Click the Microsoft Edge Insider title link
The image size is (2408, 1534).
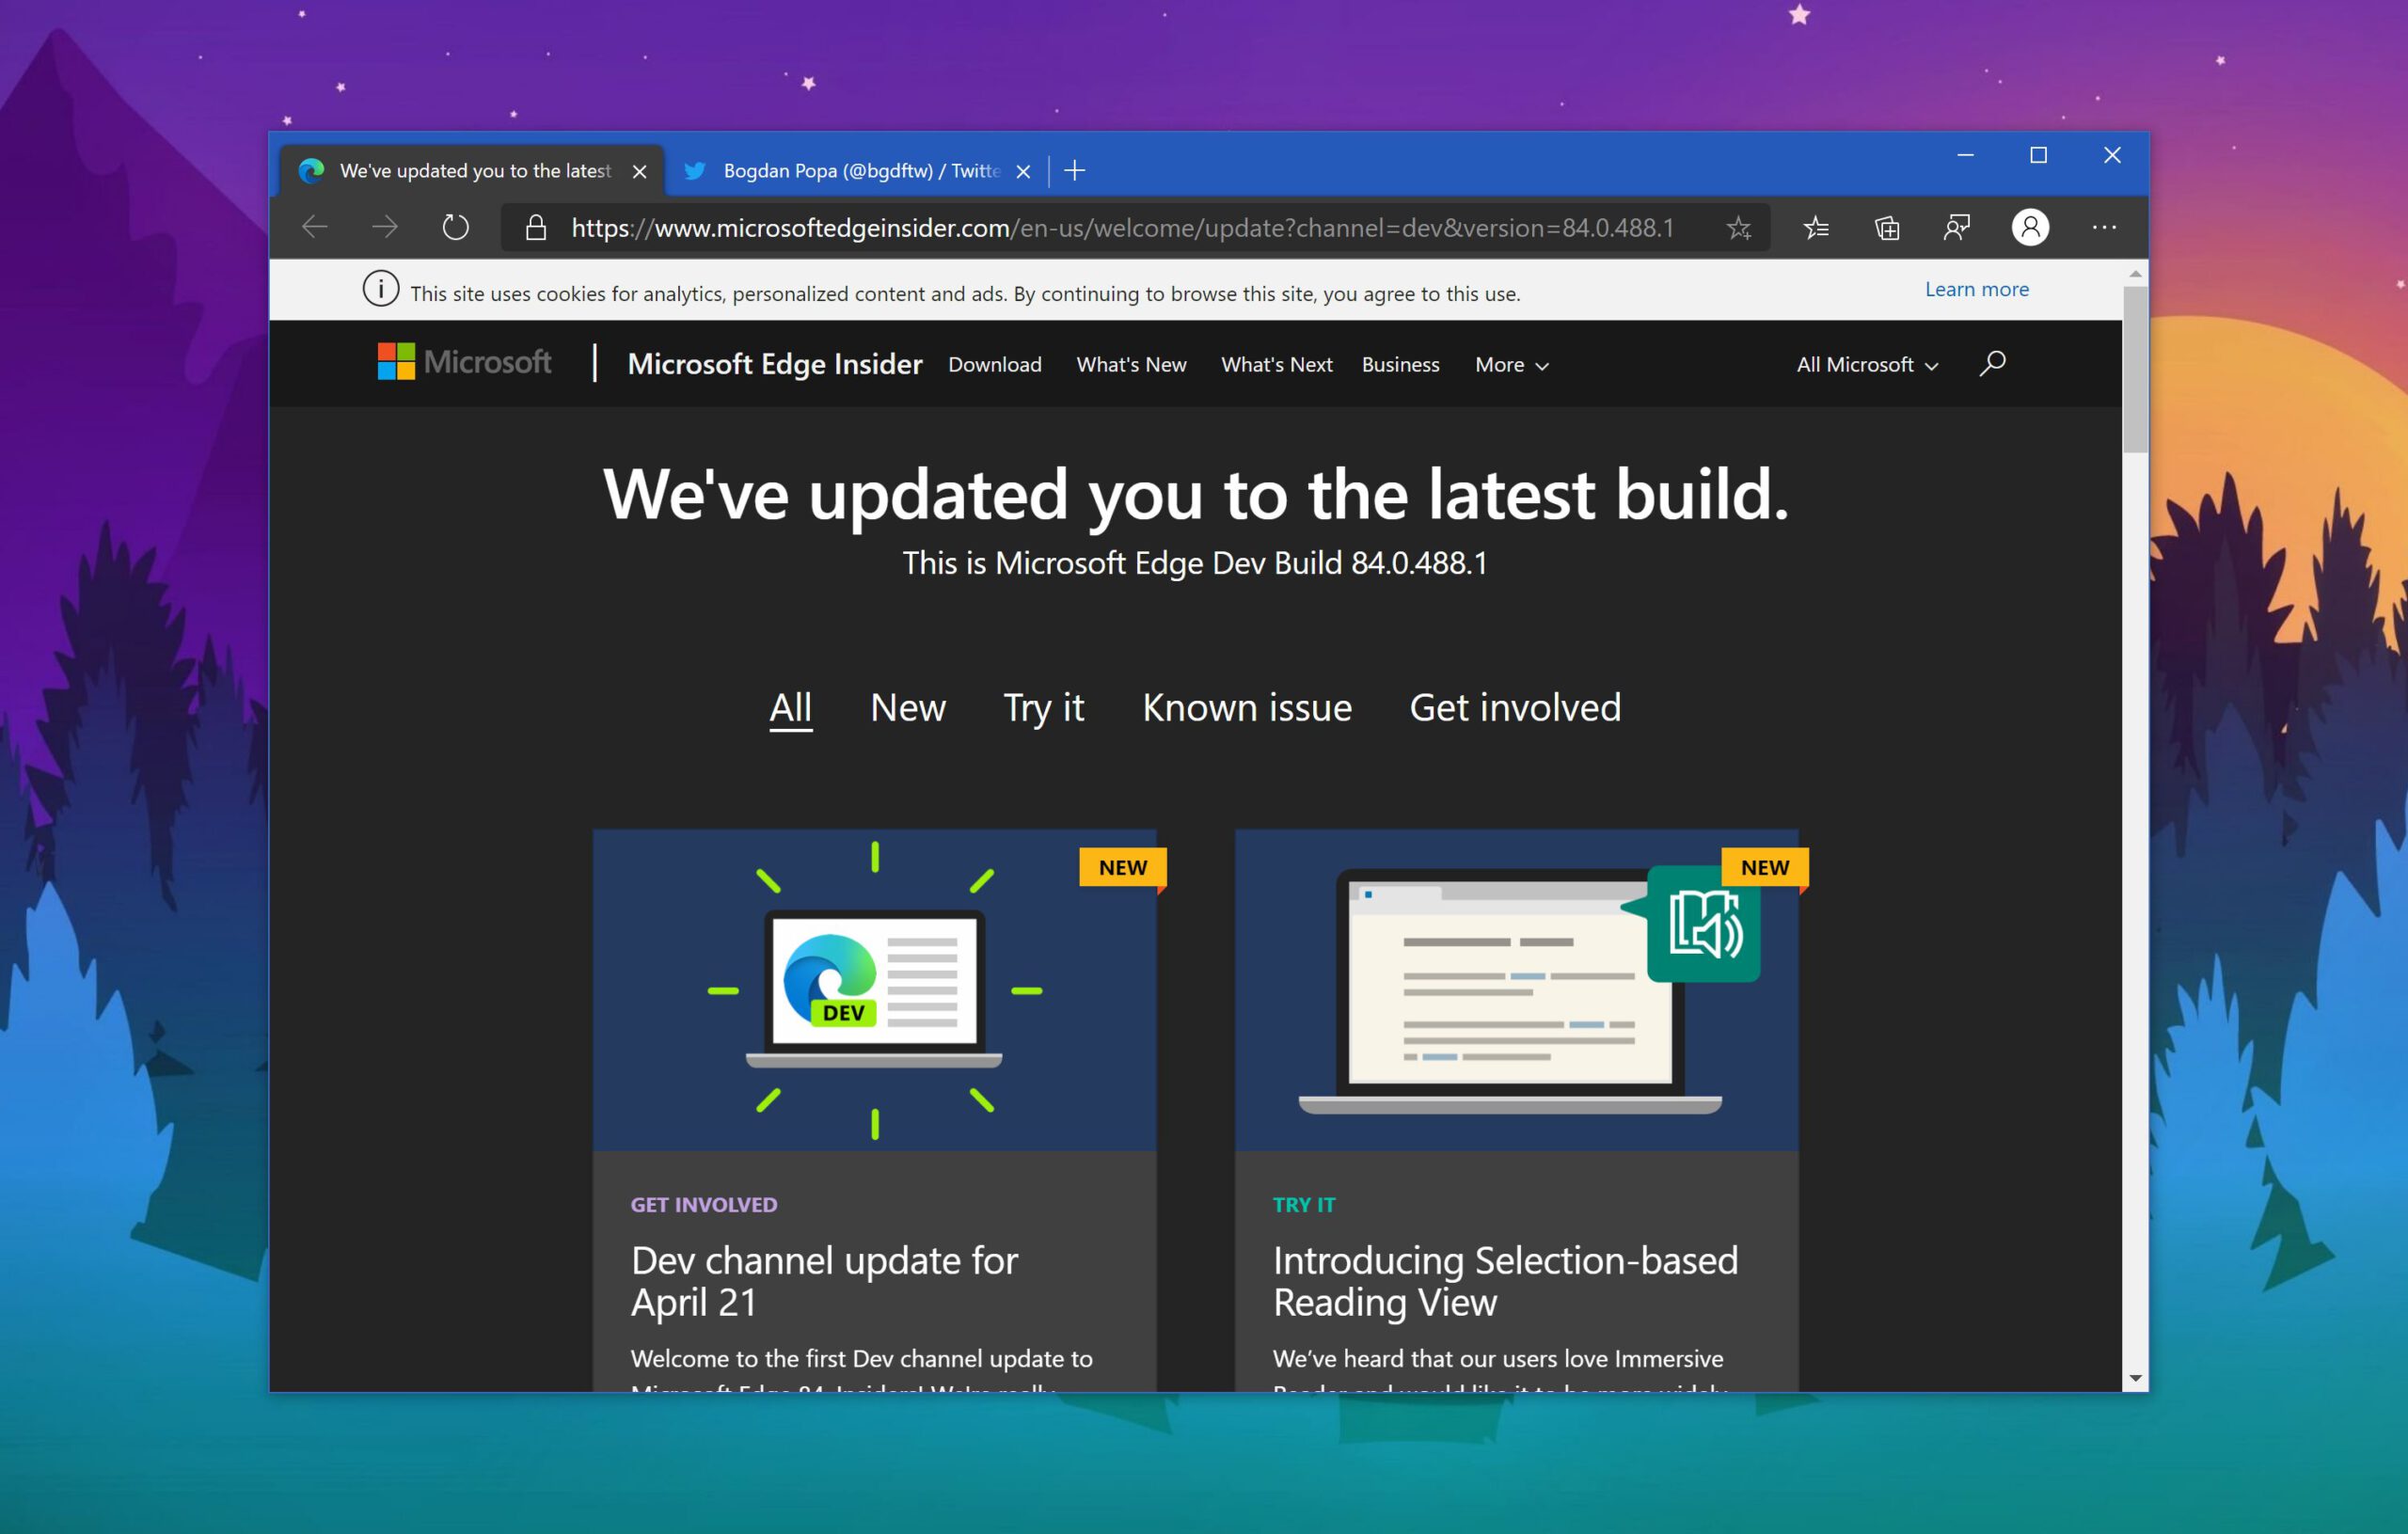click(775, 364)
